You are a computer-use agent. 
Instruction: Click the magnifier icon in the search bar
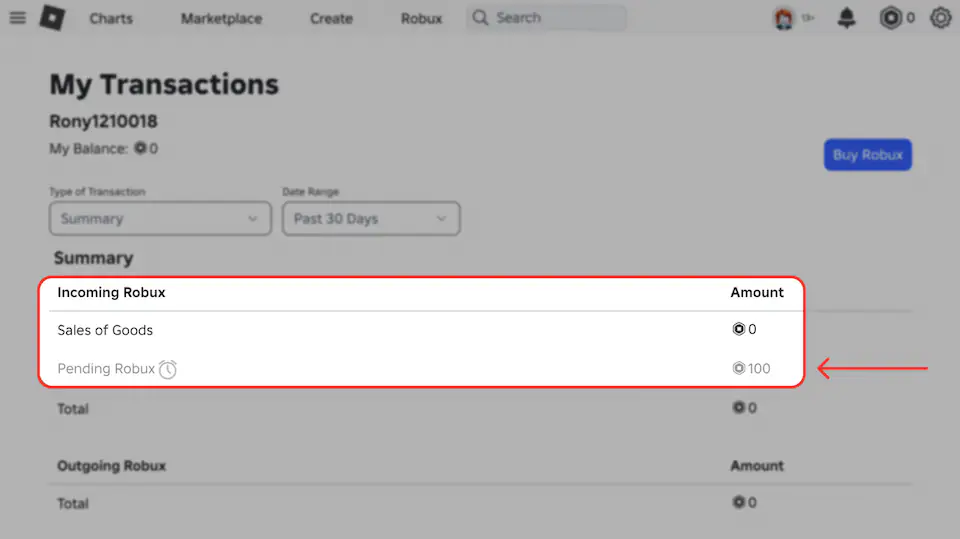[481, 18]
